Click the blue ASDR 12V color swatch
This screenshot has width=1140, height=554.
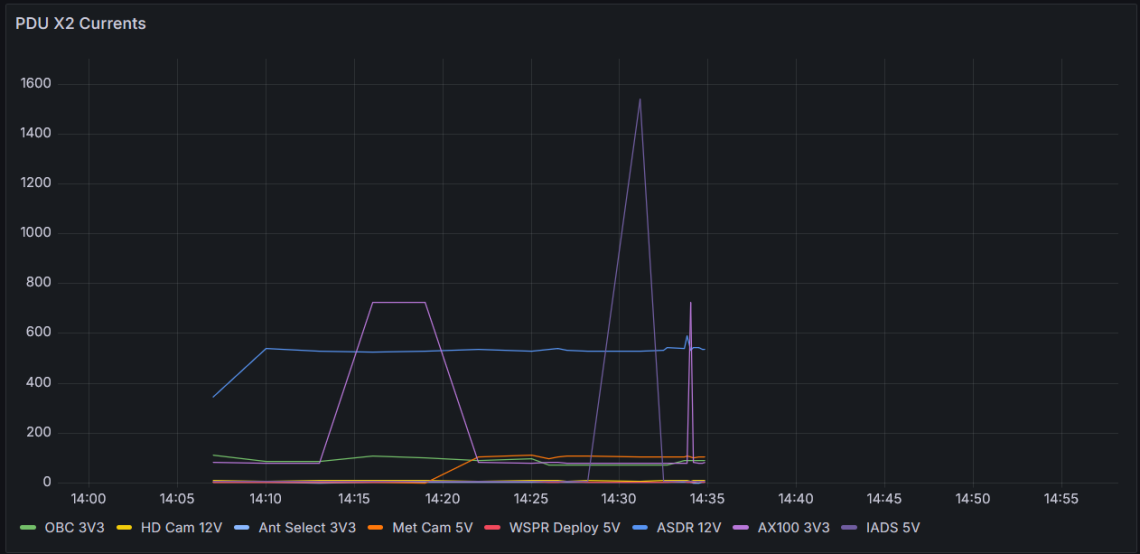(x=641, y=528)
